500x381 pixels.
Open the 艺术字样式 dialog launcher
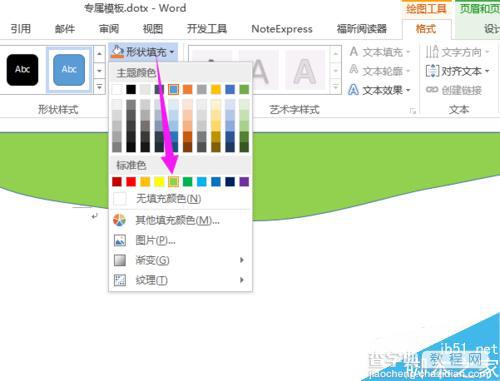click(x=413, y=112)
